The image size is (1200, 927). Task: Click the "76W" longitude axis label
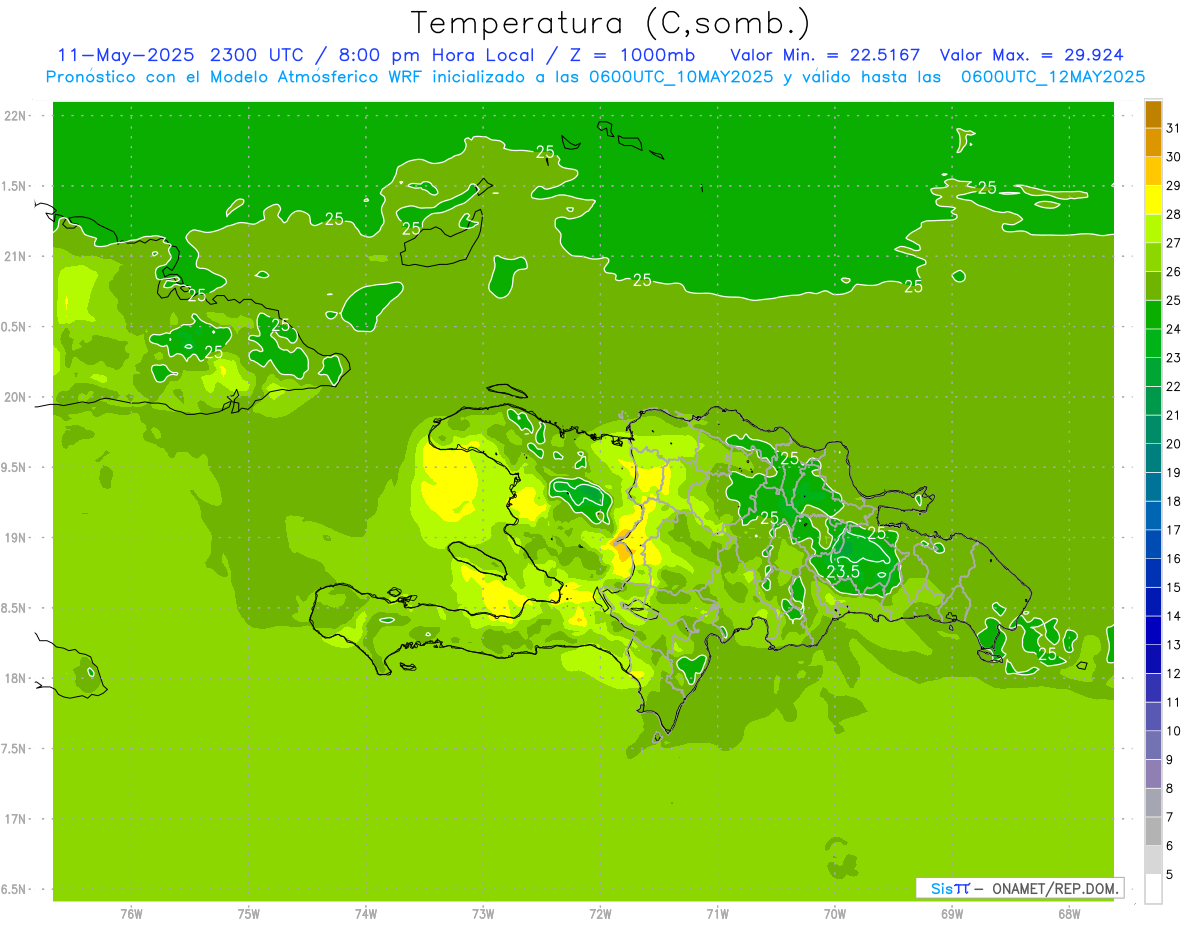click(131, 914)
